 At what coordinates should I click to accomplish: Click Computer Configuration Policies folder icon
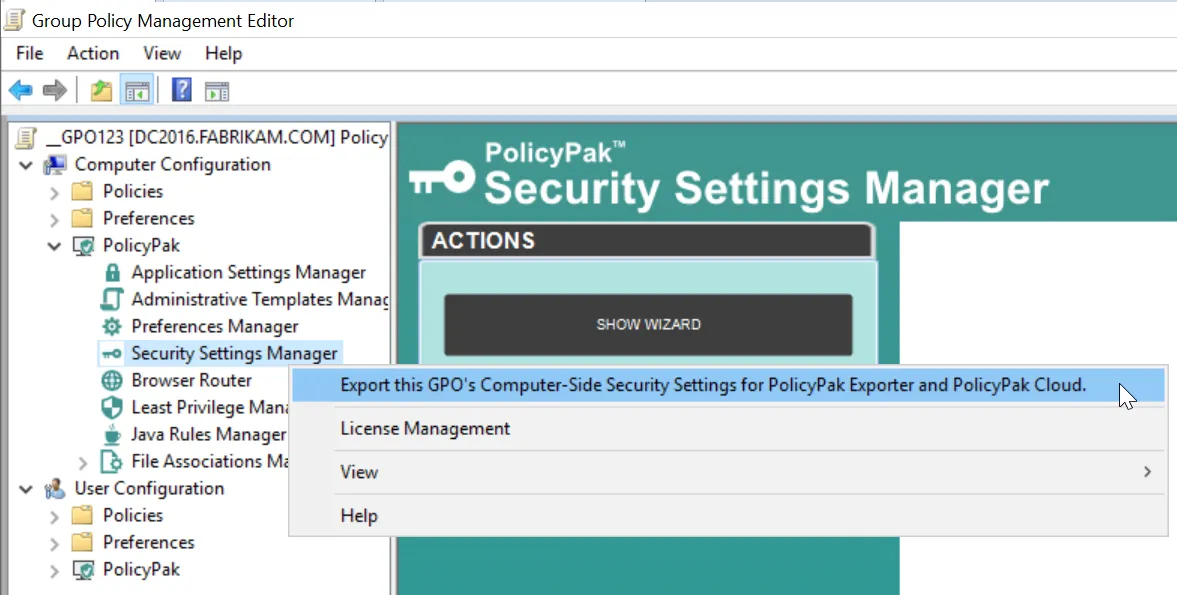[x=82, y=191]
